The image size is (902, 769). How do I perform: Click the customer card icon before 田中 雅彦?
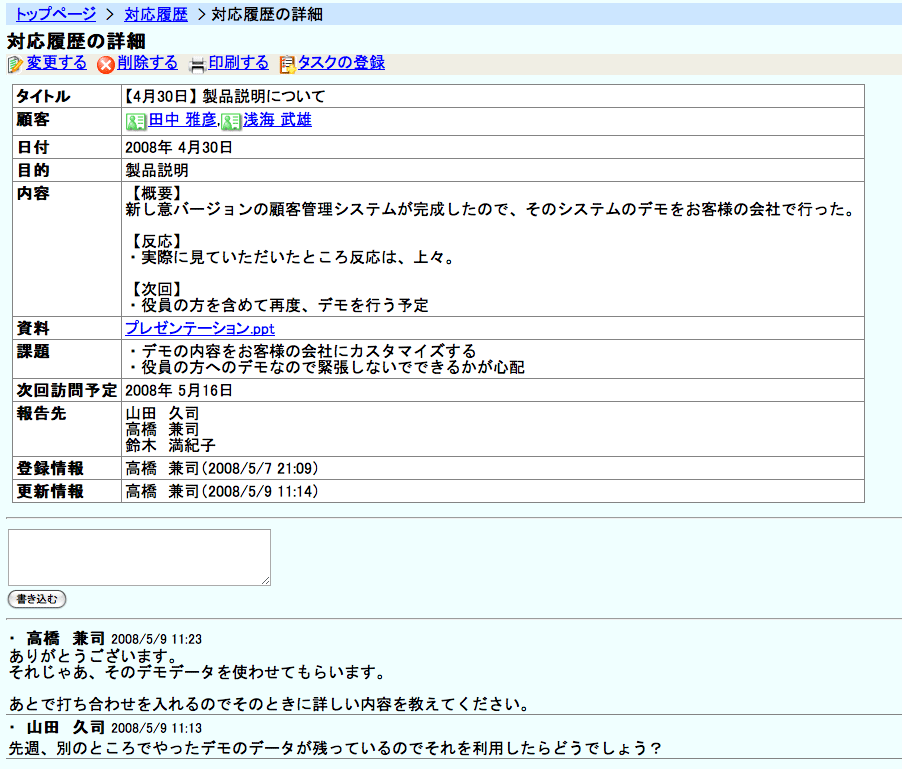[136, 121]
